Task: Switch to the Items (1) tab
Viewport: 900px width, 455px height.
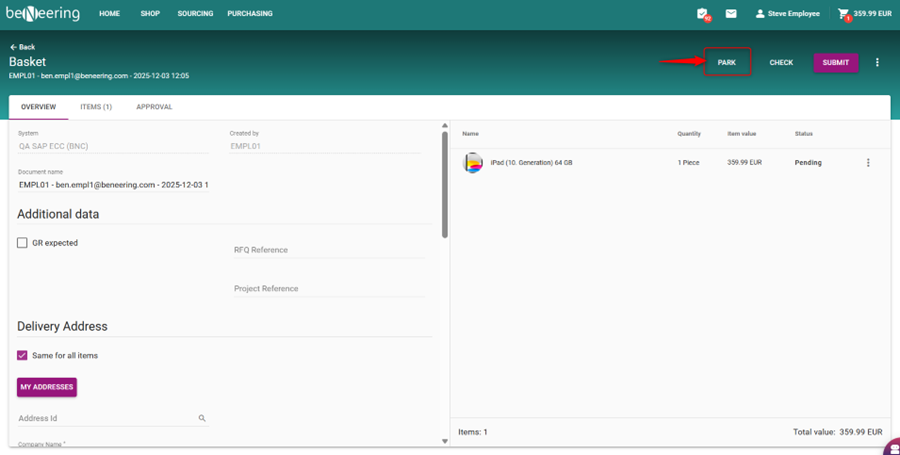Action: (x=96, y=107)
